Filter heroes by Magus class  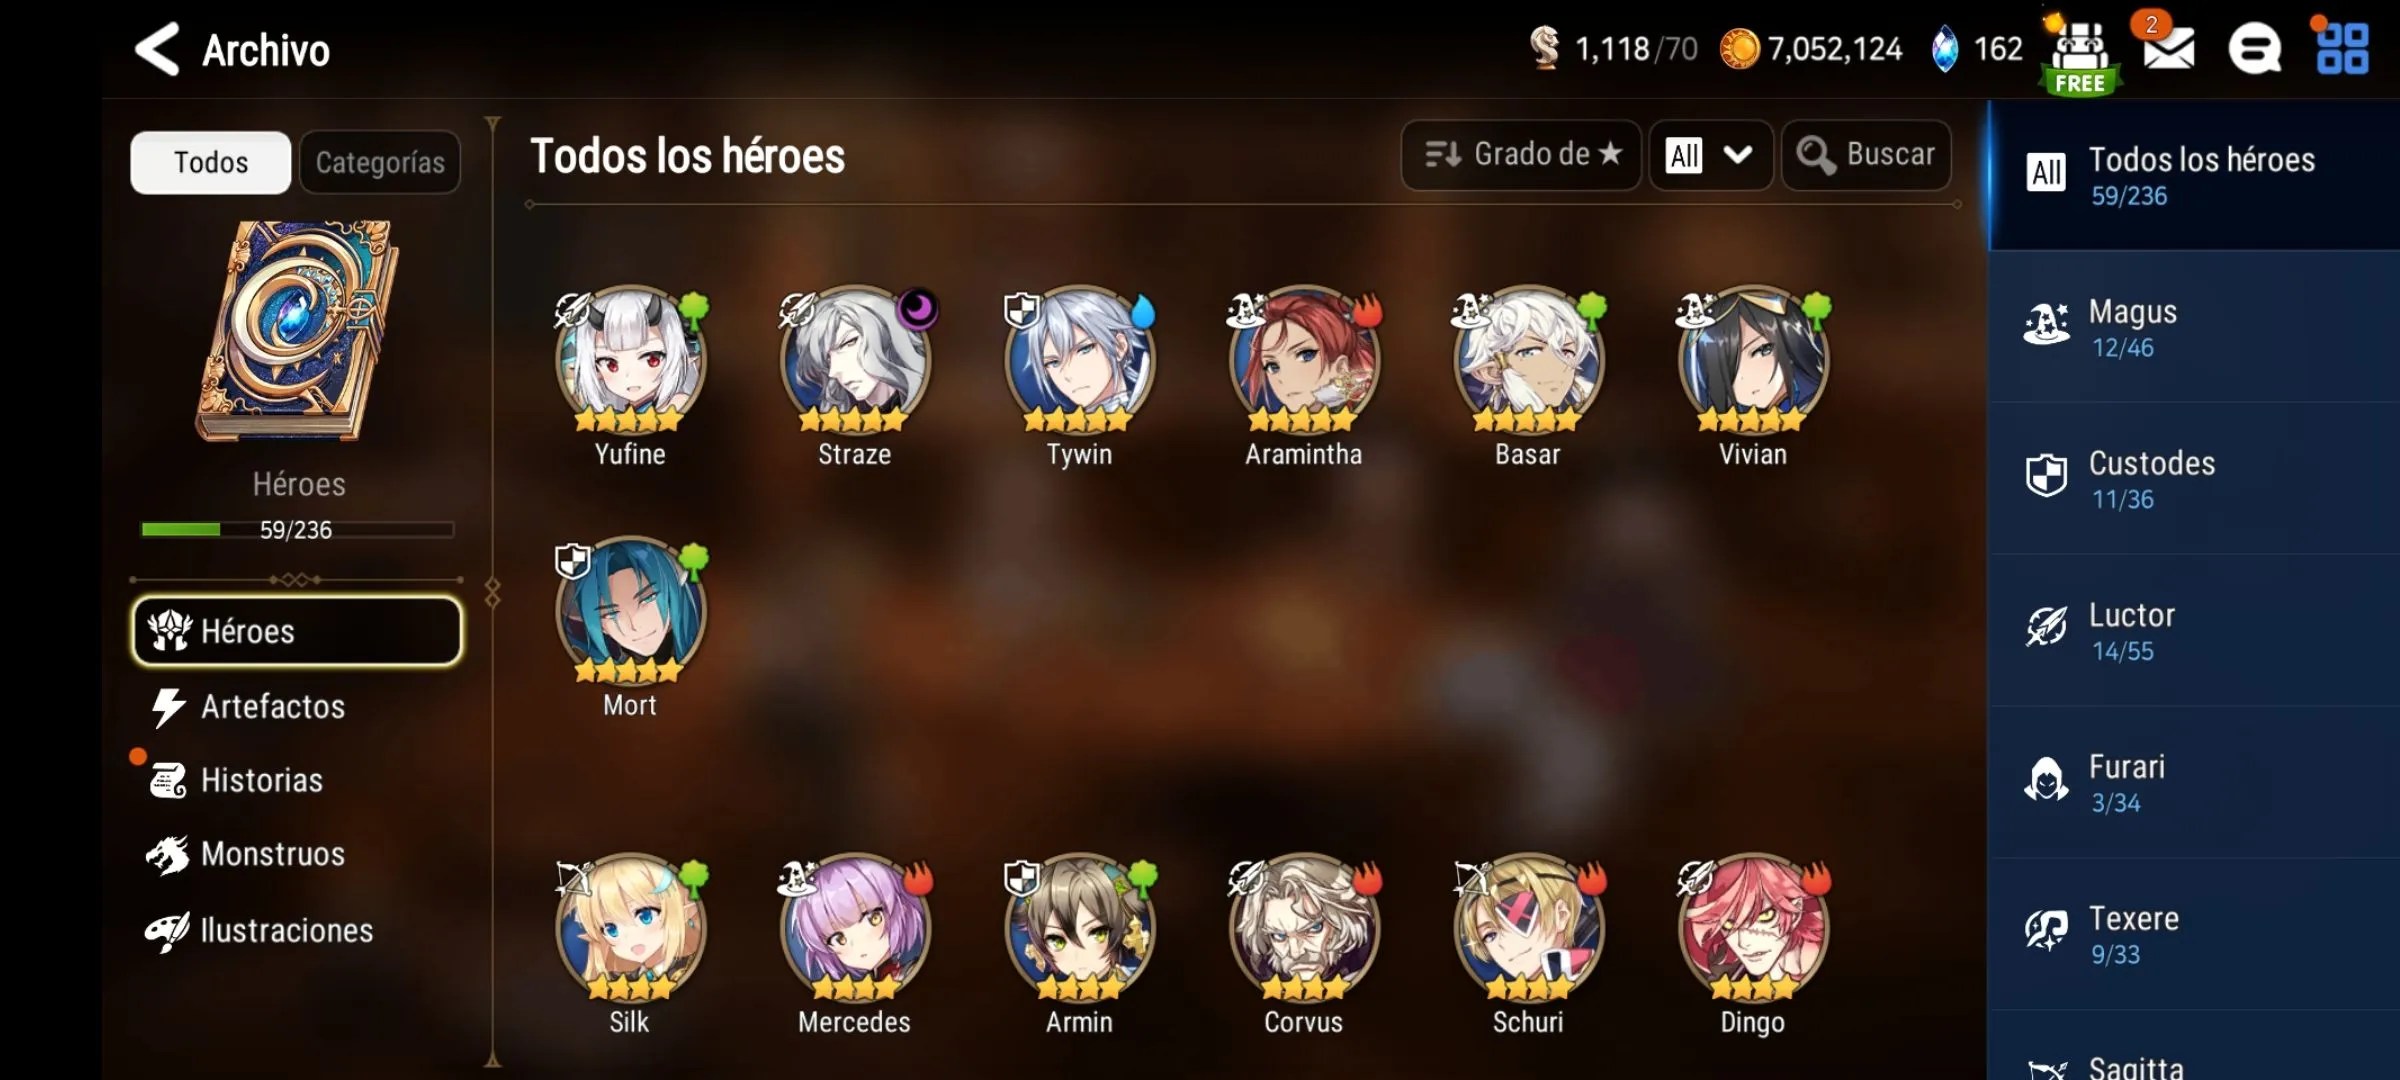coord(2194,327)
